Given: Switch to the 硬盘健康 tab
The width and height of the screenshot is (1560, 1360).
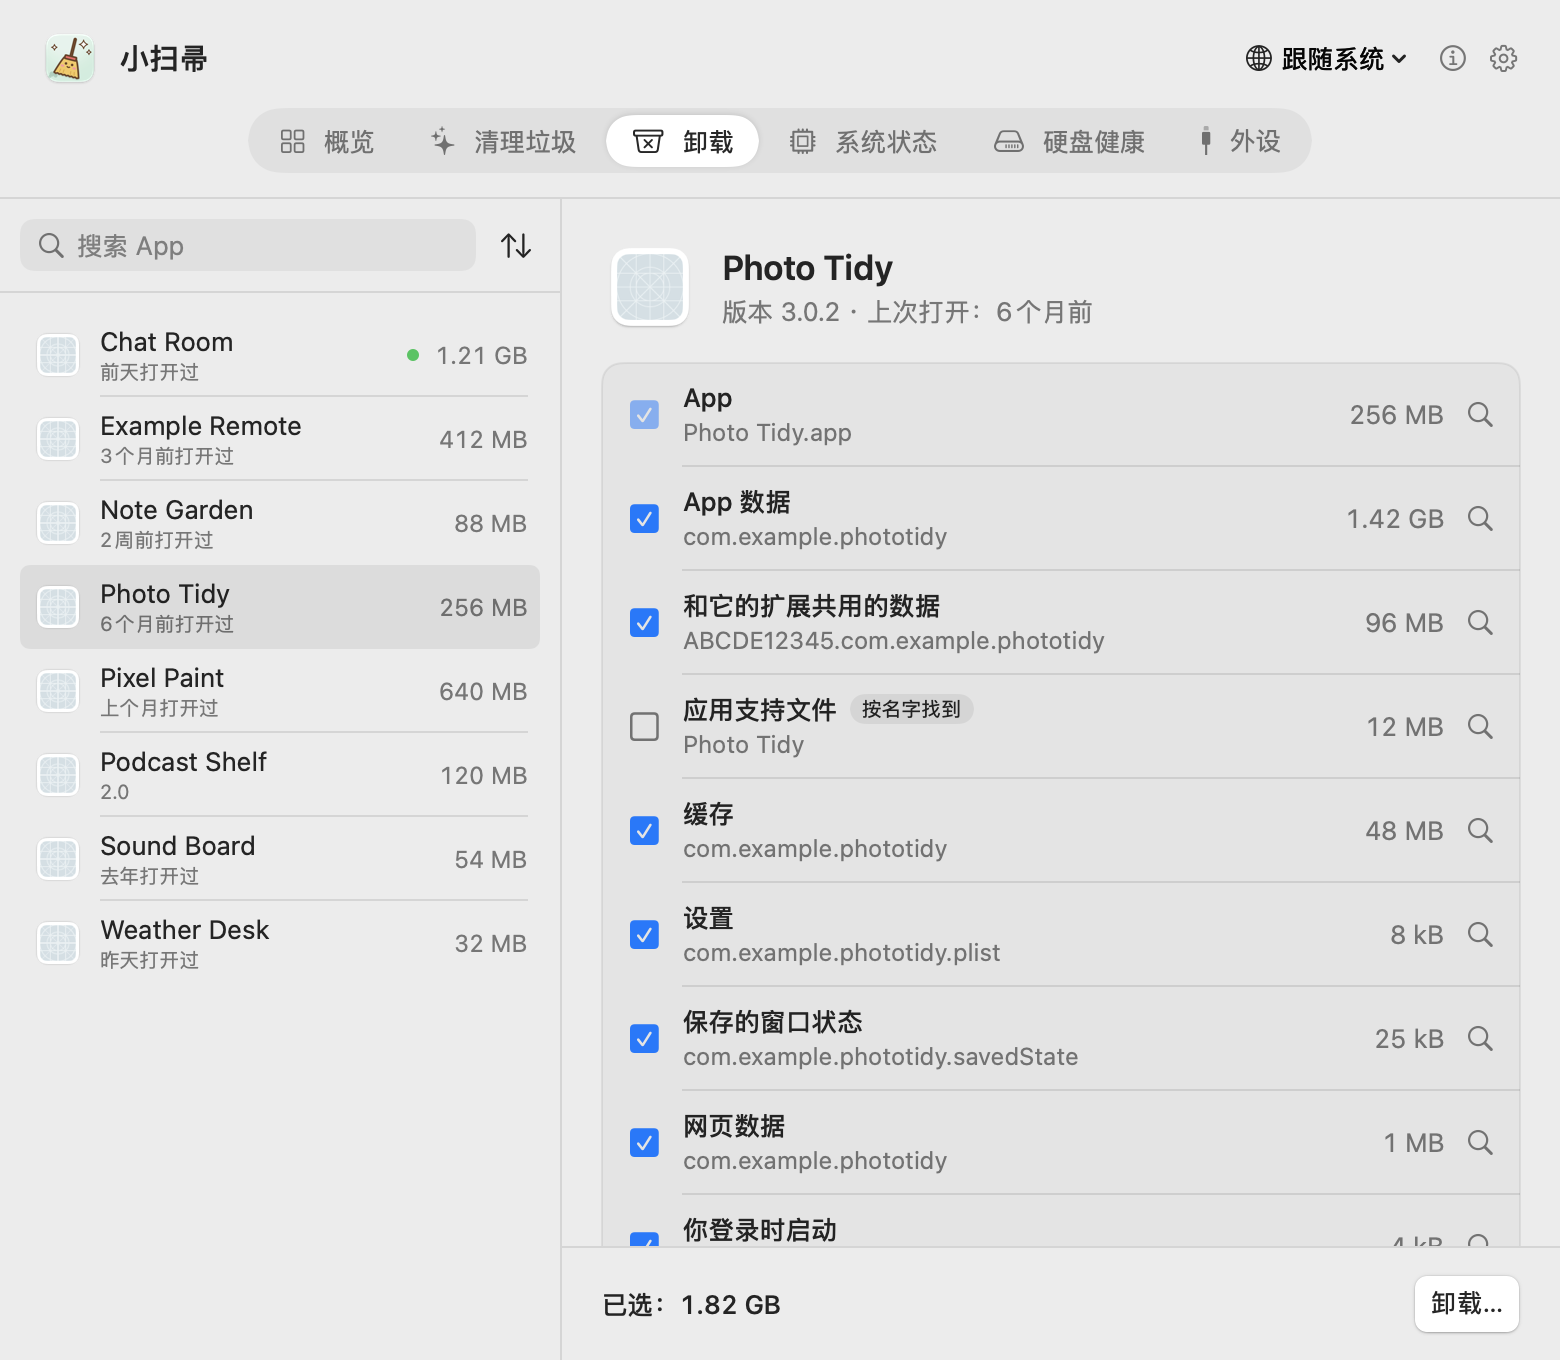Looking at the screenshot, I should tap(1069, 141).
